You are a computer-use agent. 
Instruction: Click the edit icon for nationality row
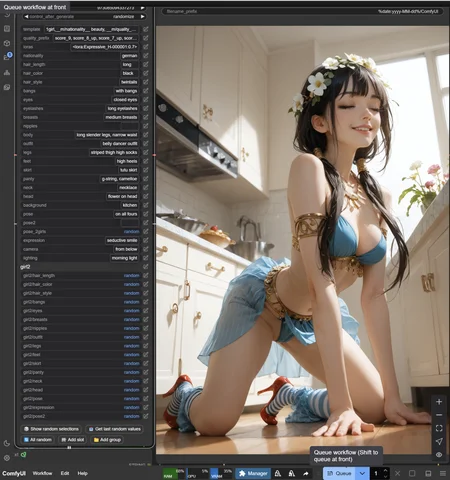[146, 56]
